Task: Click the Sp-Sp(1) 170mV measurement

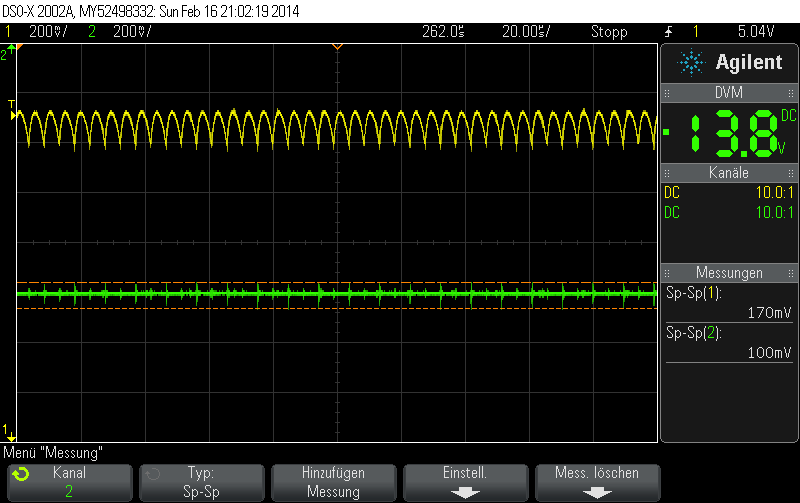Action: tap(729, 303)
